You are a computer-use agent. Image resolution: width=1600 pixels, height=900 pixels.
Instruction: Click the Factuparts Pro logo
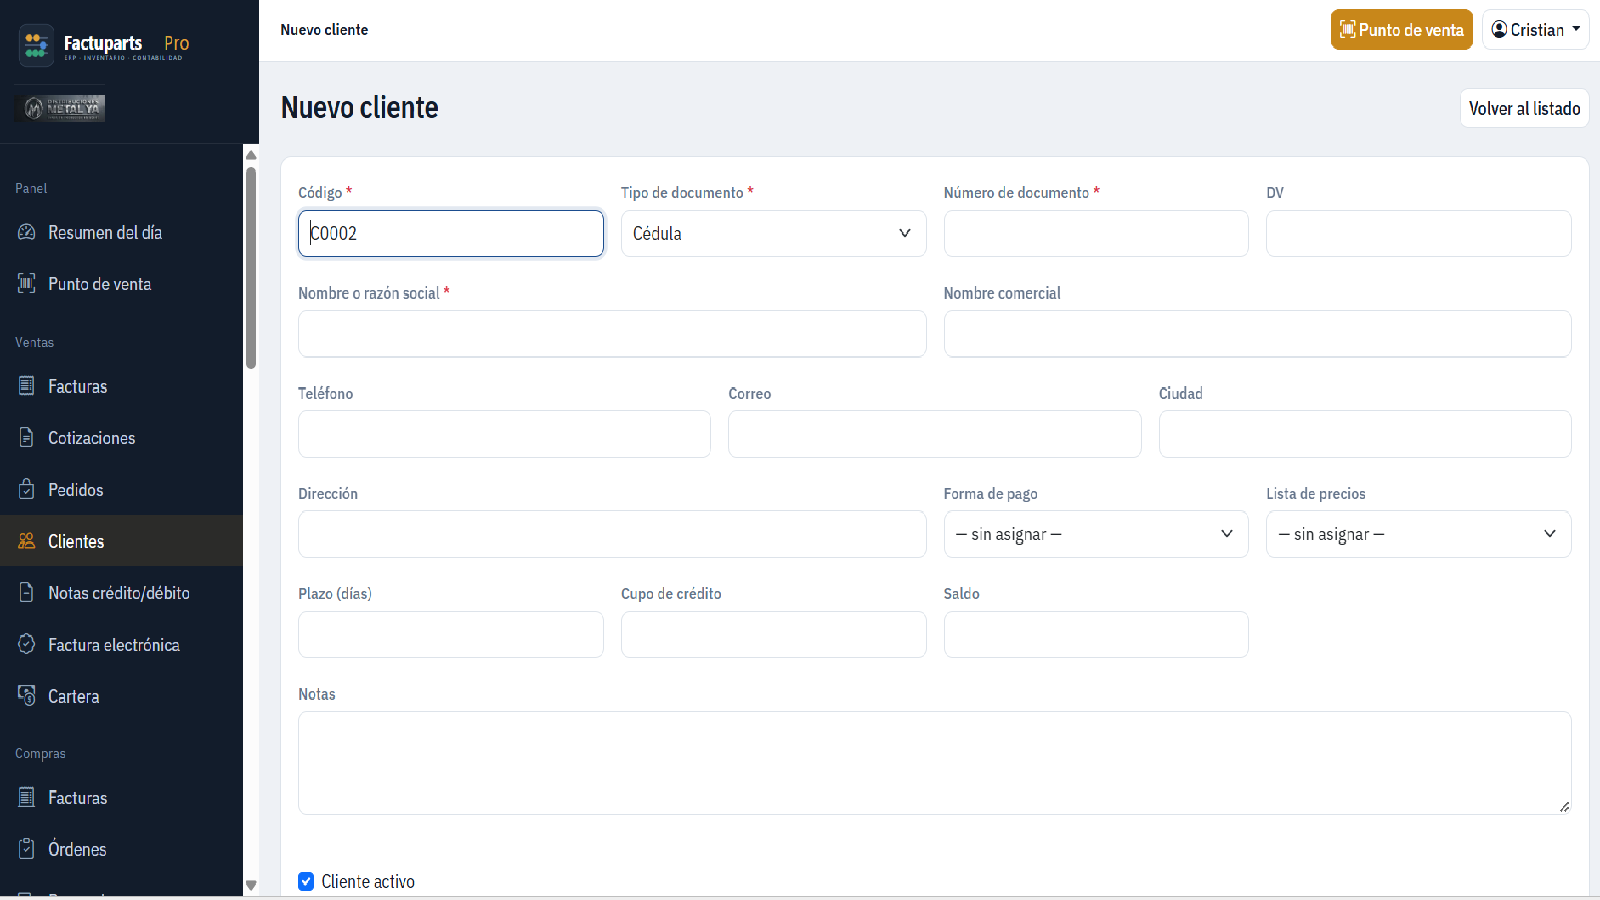(x=104, y=45)
